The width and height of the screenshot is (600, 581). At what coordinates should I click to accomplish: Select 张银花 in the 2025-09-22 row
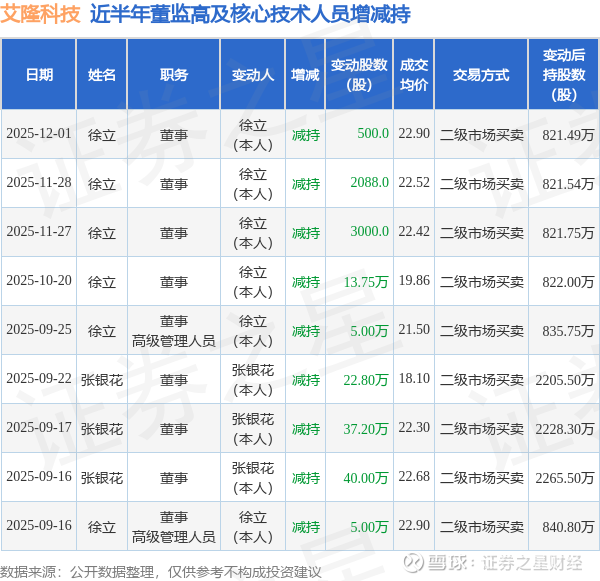(x=102, y=380)
